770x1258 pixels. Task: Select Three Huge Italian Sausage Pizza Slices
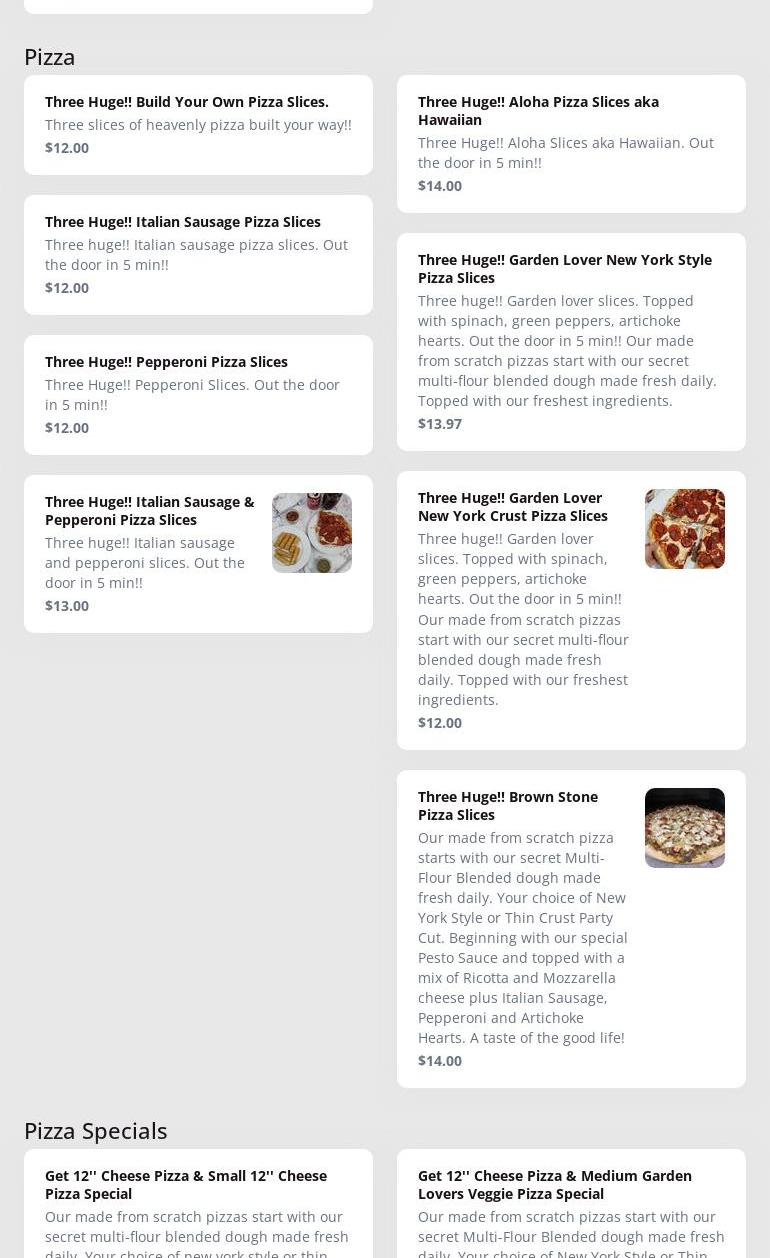pyautogui.click(x=182, y=222)
